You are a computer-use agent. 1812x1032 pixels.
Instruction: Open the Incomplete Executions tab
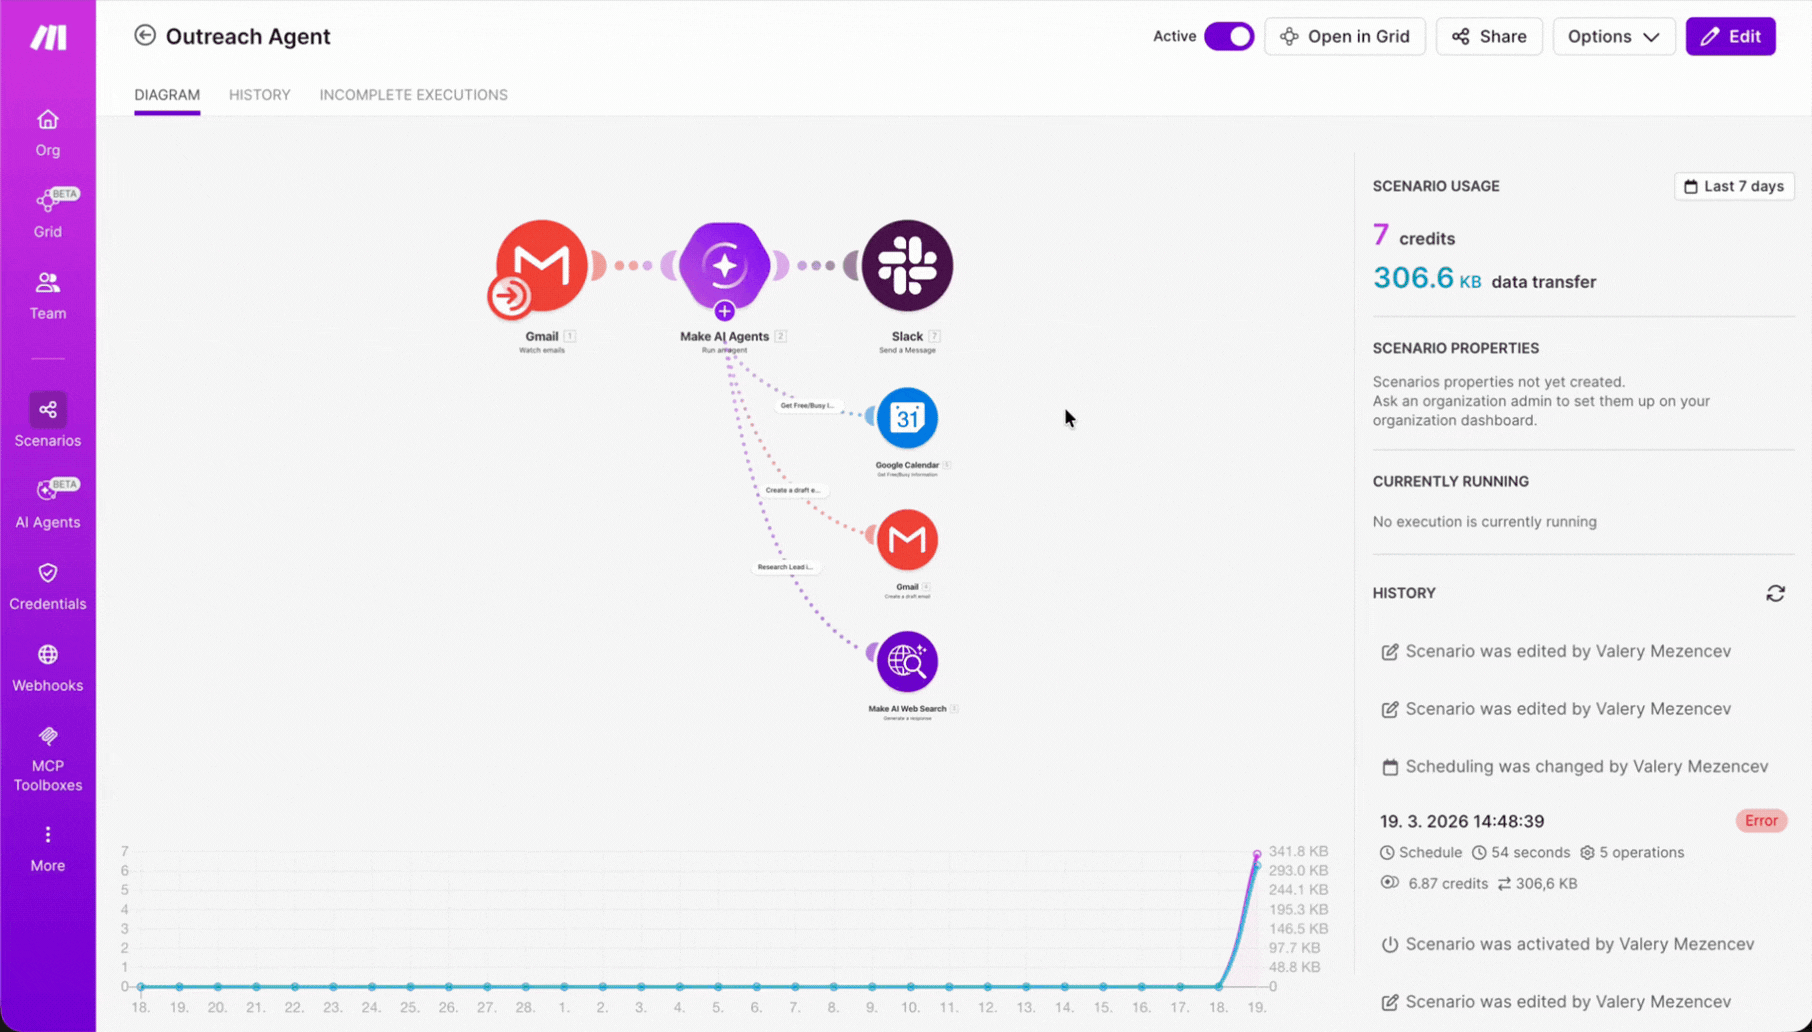click(413, 95)
